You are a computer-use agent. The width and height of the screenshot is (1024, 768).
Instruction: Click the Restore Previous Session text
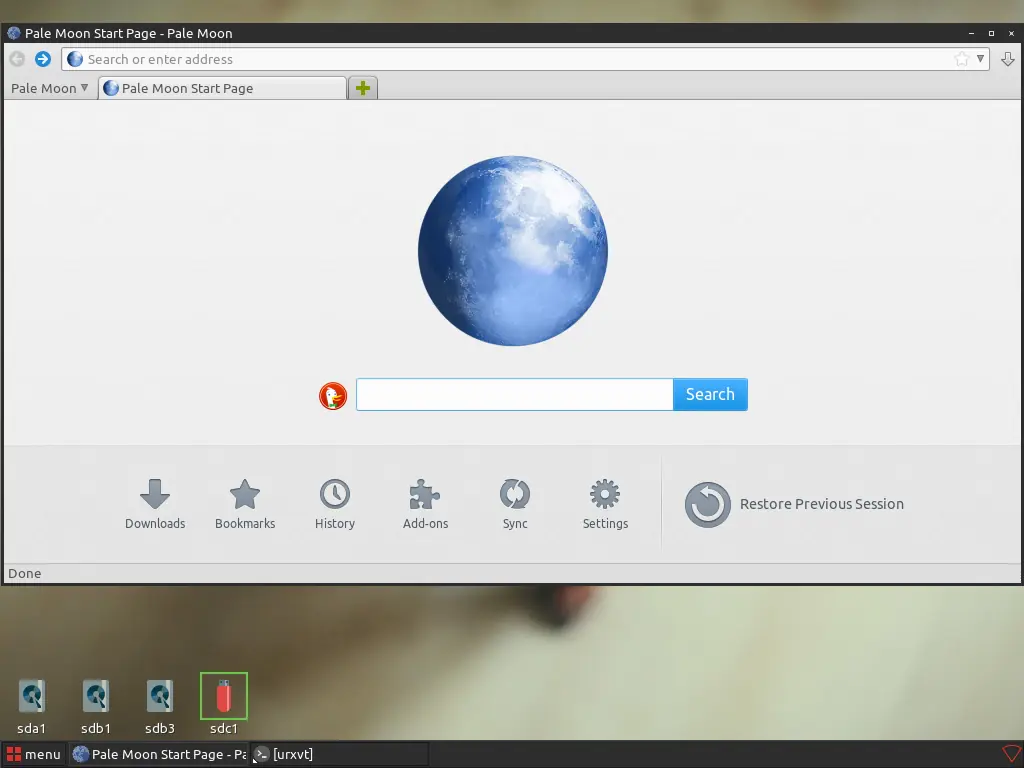[x=822, y=504]
